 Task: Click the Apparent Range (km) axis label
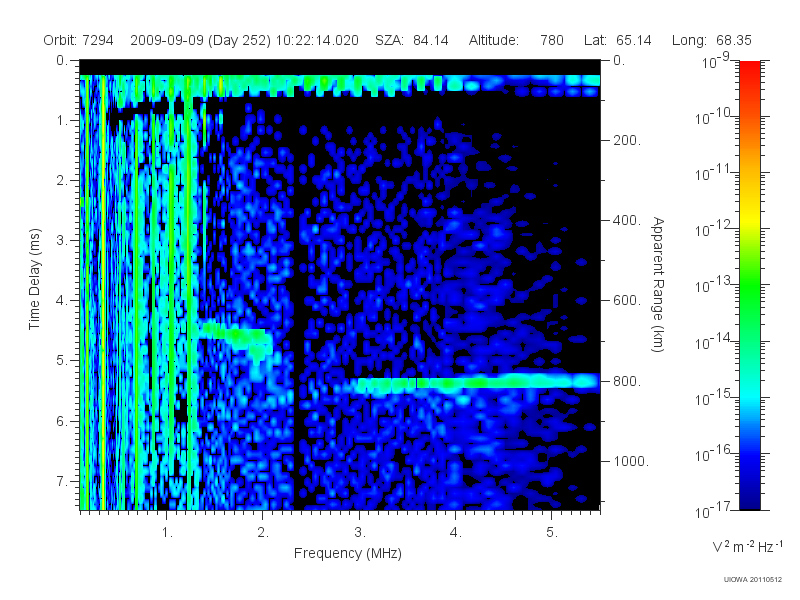point(658,284)
